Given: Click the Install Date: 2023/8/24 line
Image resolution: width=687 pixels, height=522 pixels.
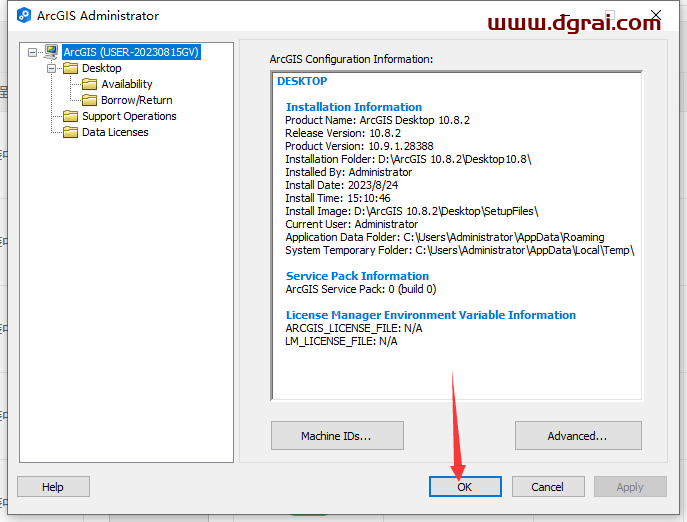Looking at the screenshot, I should (x=341, y=185).
